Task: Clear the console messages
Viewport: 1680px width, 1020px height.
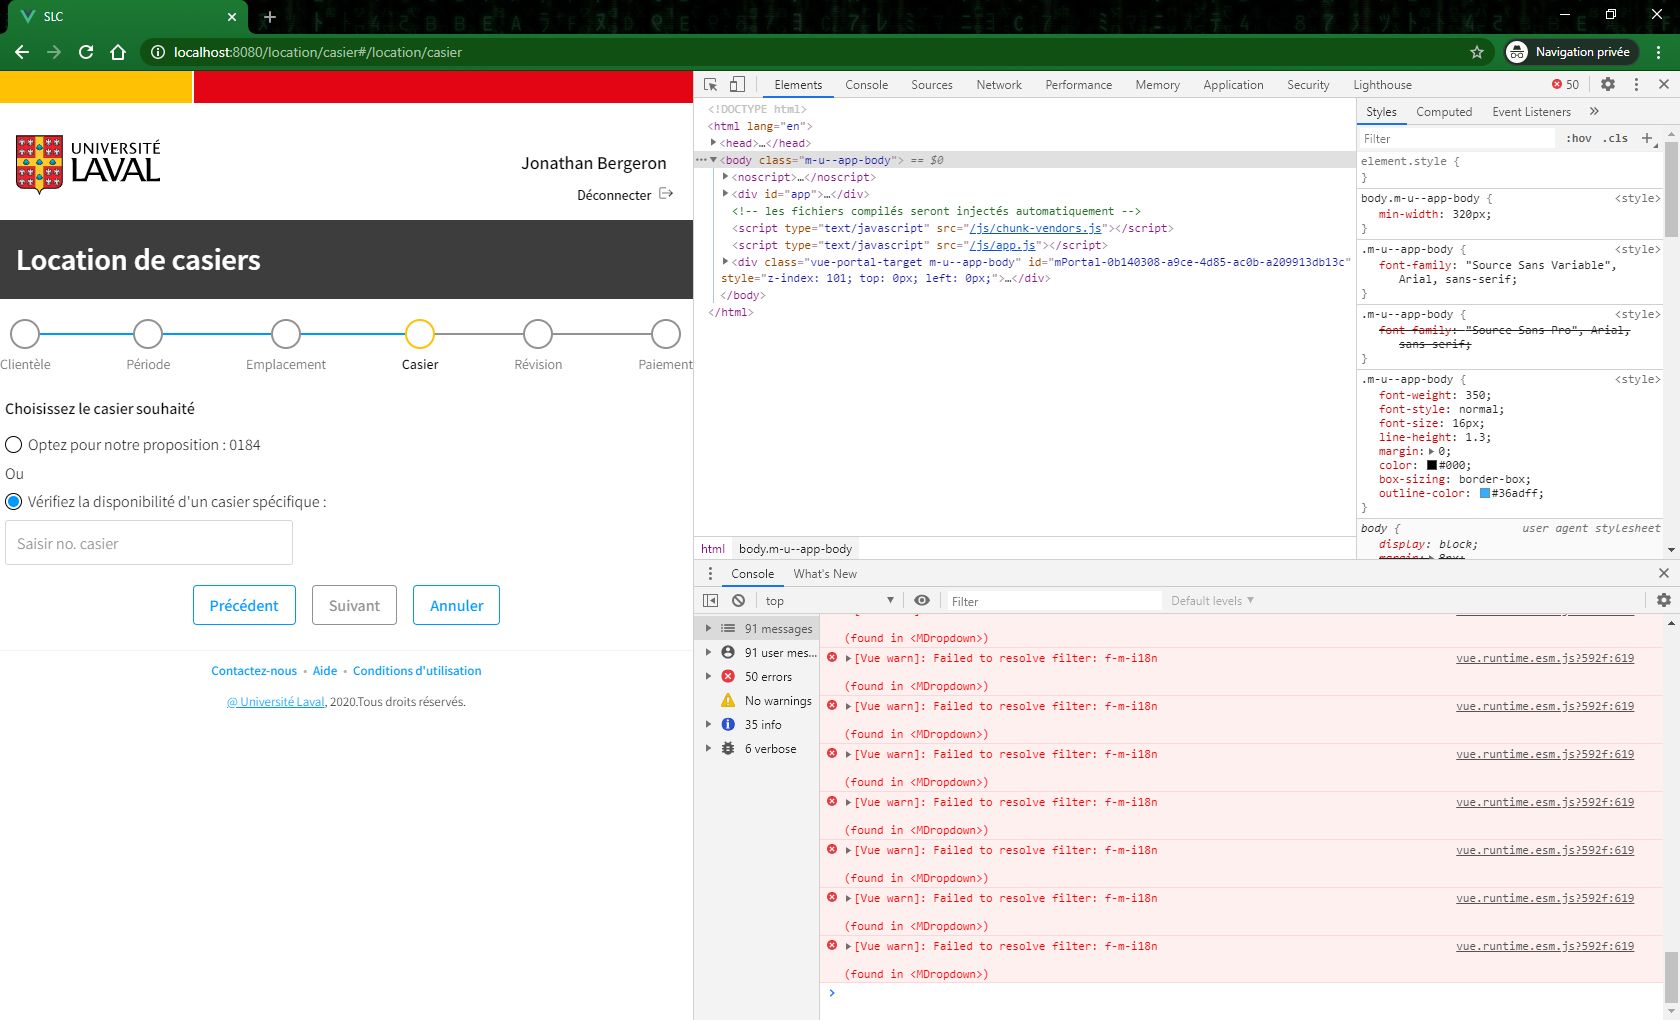Action: pos(739,600)
